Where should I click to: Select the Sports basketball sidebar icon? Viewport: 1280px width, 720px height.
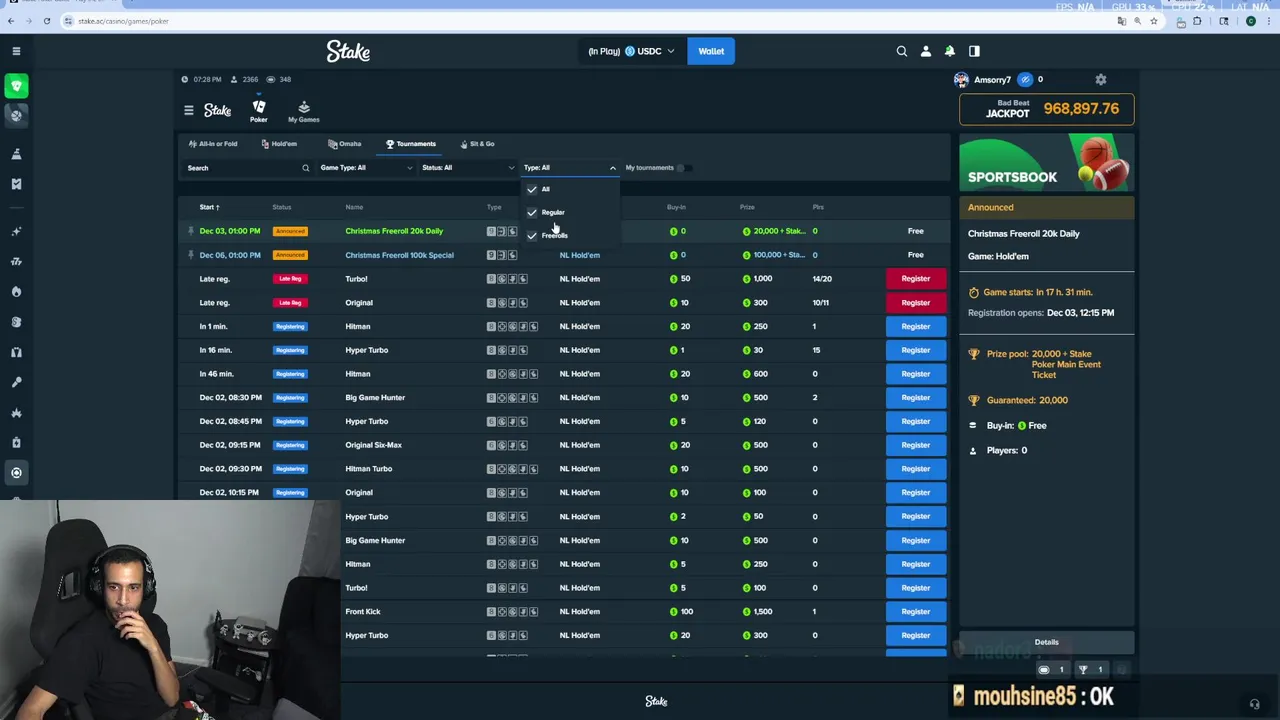tap(16, 115)
